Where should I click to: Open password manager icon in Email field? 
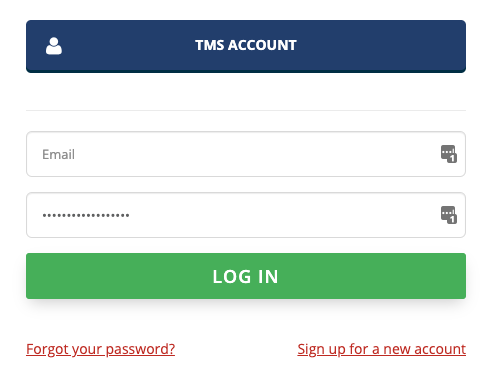pyautogui.click(x=449, y=154)
